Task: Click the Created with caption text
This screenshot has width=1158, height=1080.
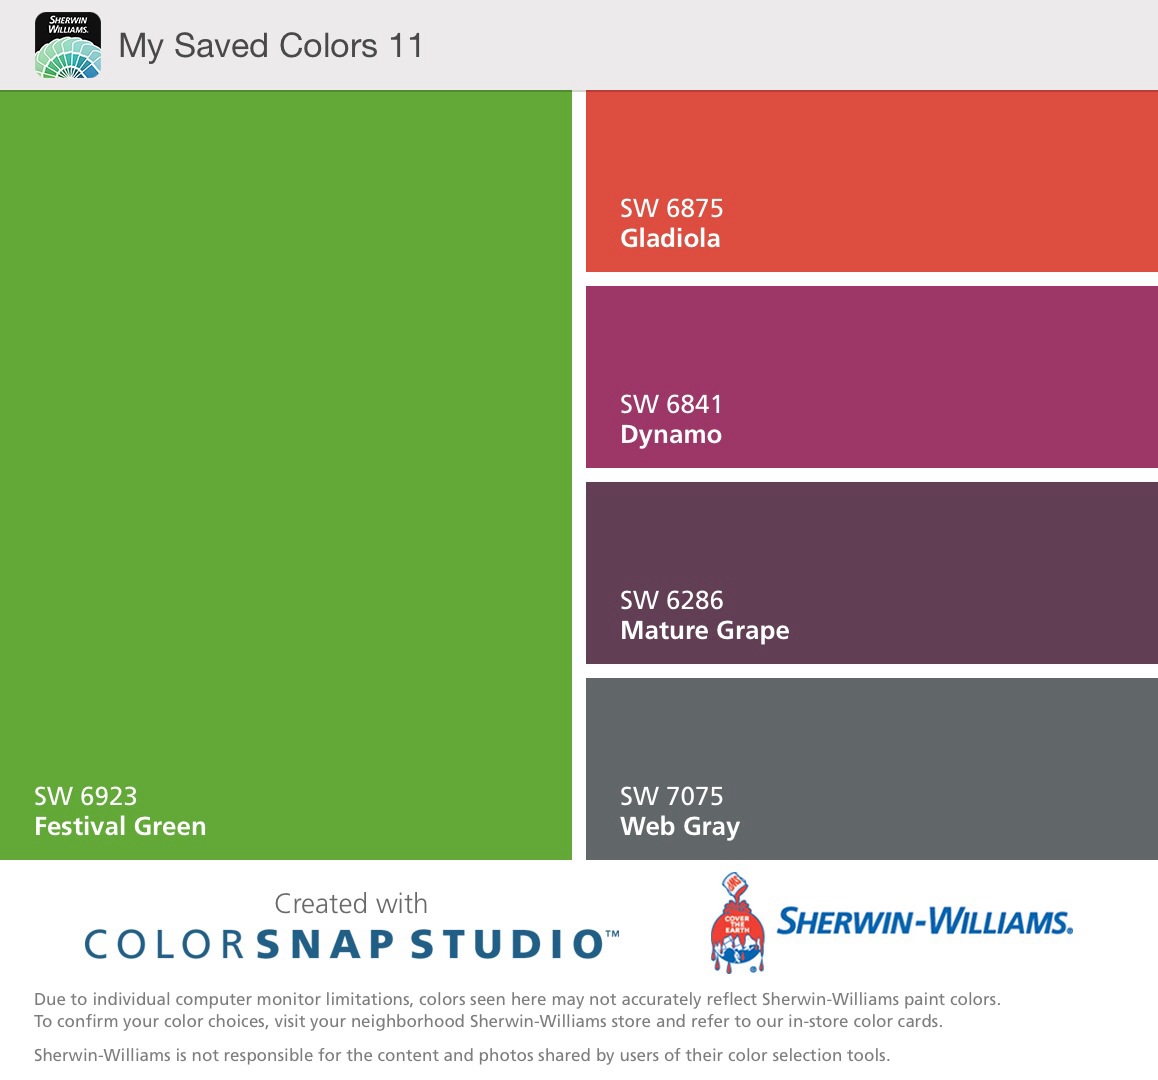Action: coord(351,903)
